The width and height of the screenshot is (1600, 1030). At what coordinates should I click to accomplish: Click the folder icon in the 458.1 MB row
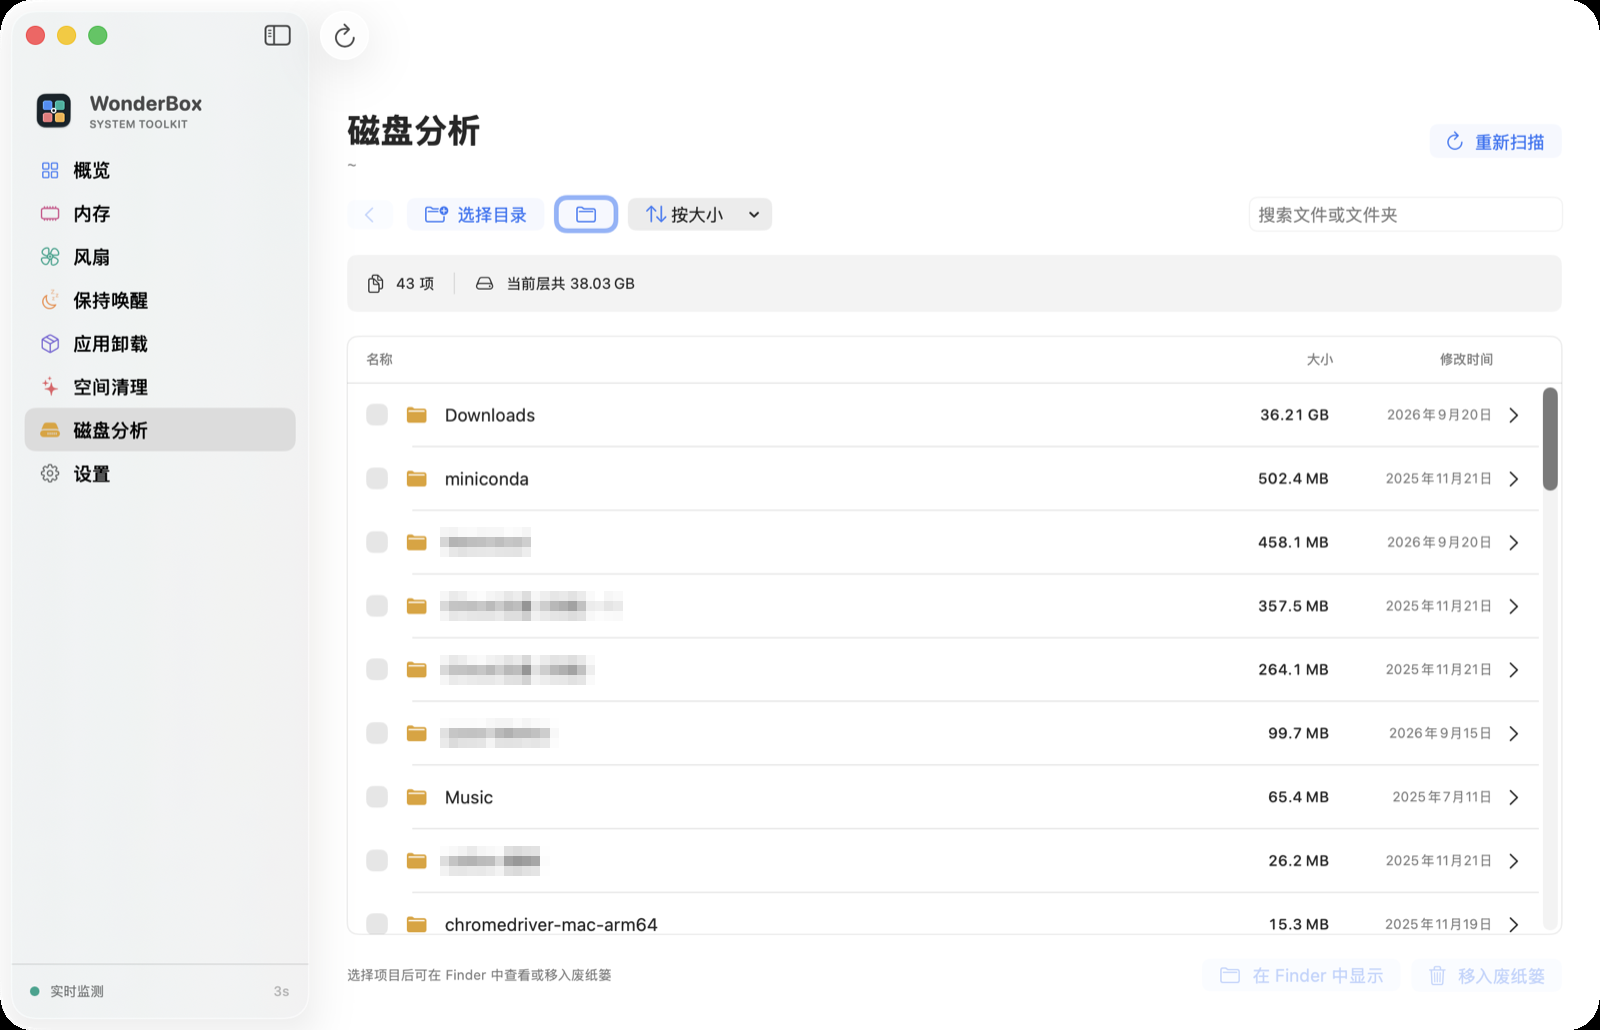coord(417,542)
